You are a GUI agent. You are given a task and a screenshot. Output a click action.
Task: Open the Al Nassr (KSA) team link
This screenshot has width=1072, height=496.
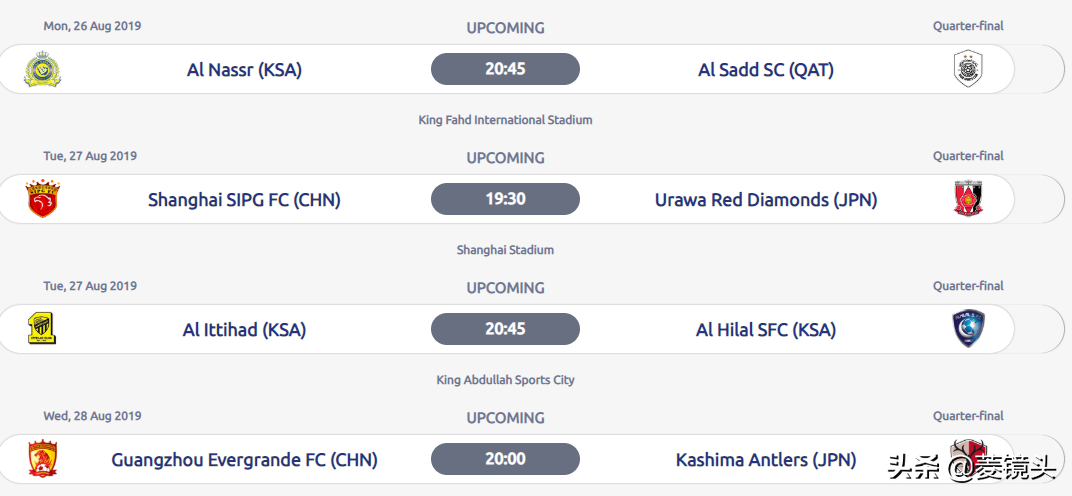coord(244,70)
